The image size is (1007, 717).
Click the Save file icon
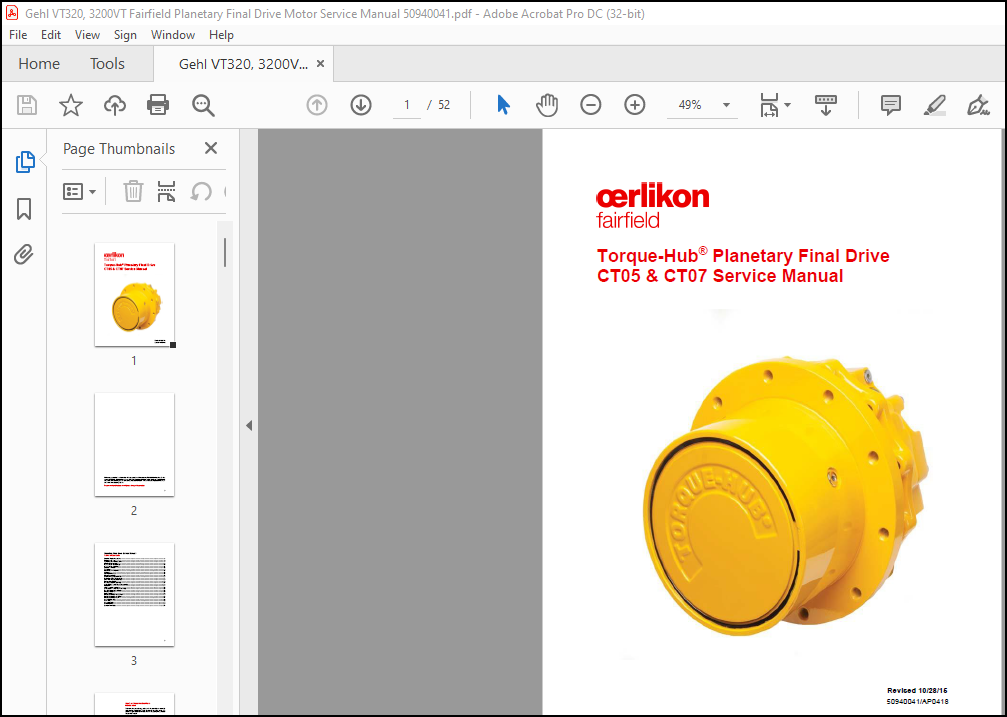point(27,105)
